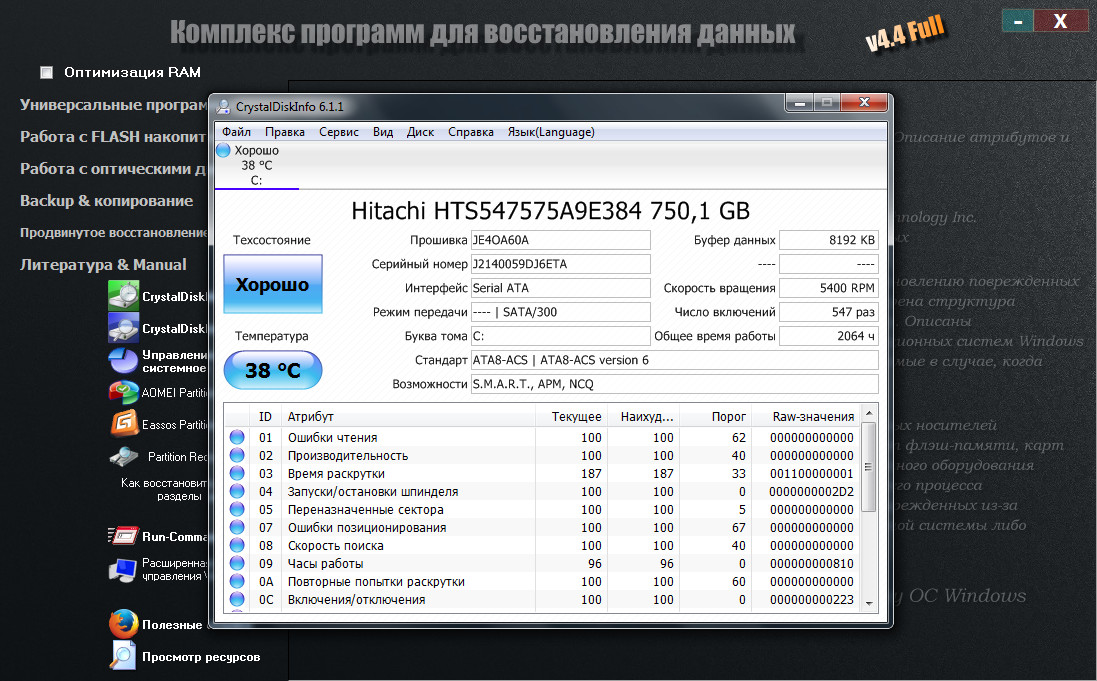Screen dimensions: 1097x681
Task: Launch Управление системное pie-chart icon
Action: (124, 360)
